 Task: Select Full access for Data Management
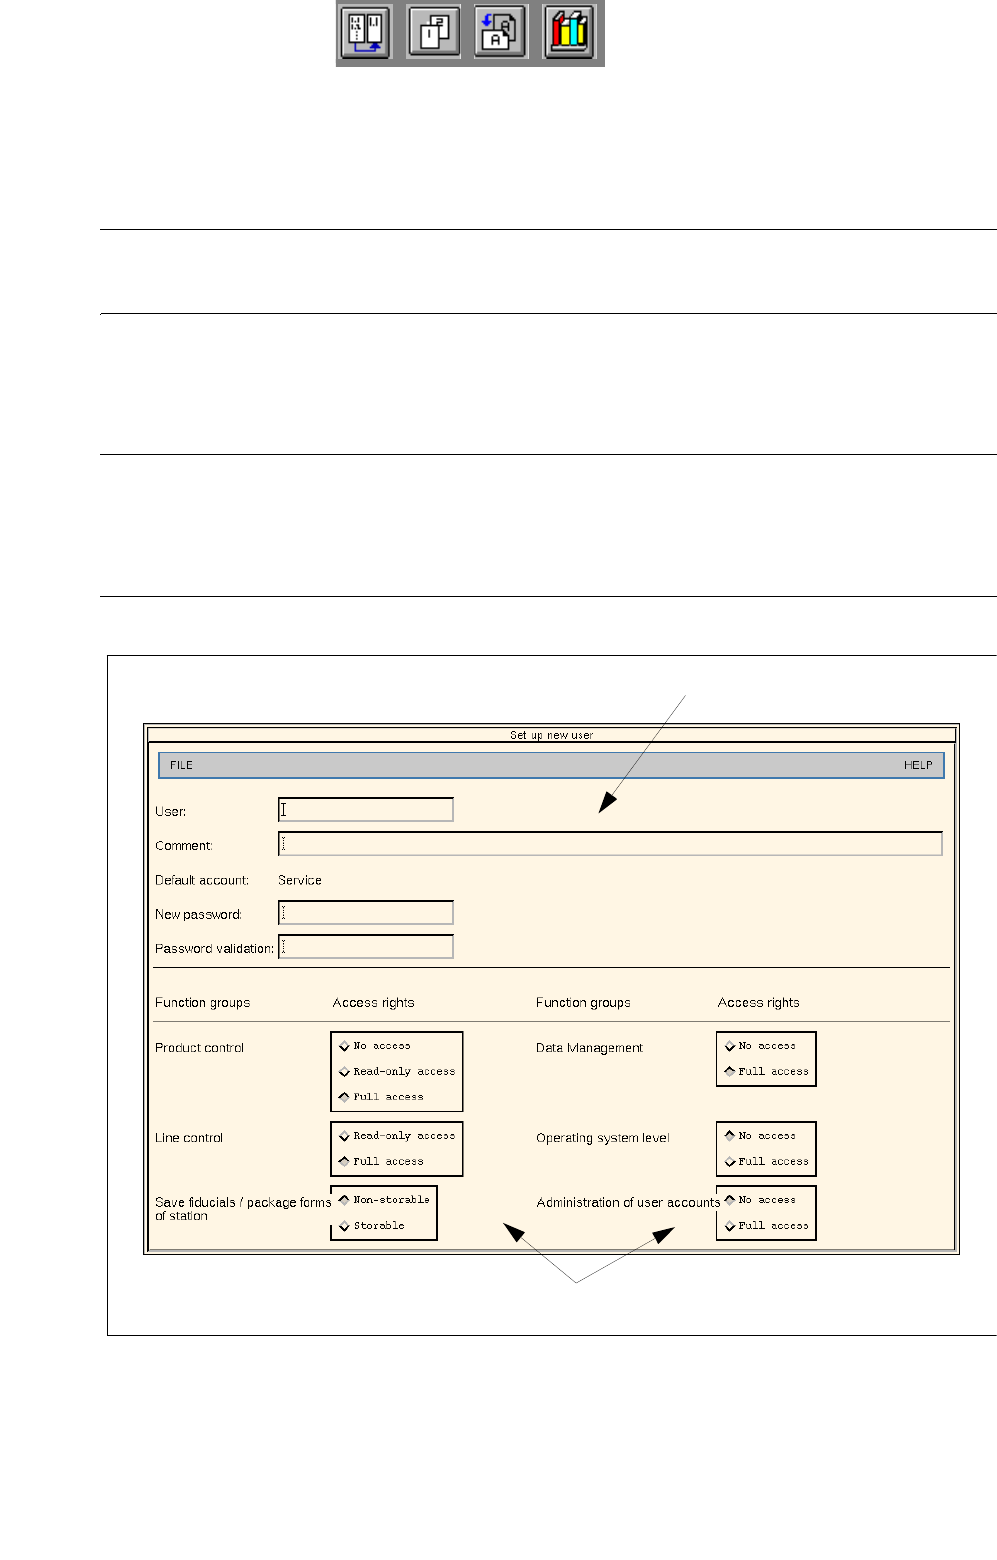(x=767, y=1071)
